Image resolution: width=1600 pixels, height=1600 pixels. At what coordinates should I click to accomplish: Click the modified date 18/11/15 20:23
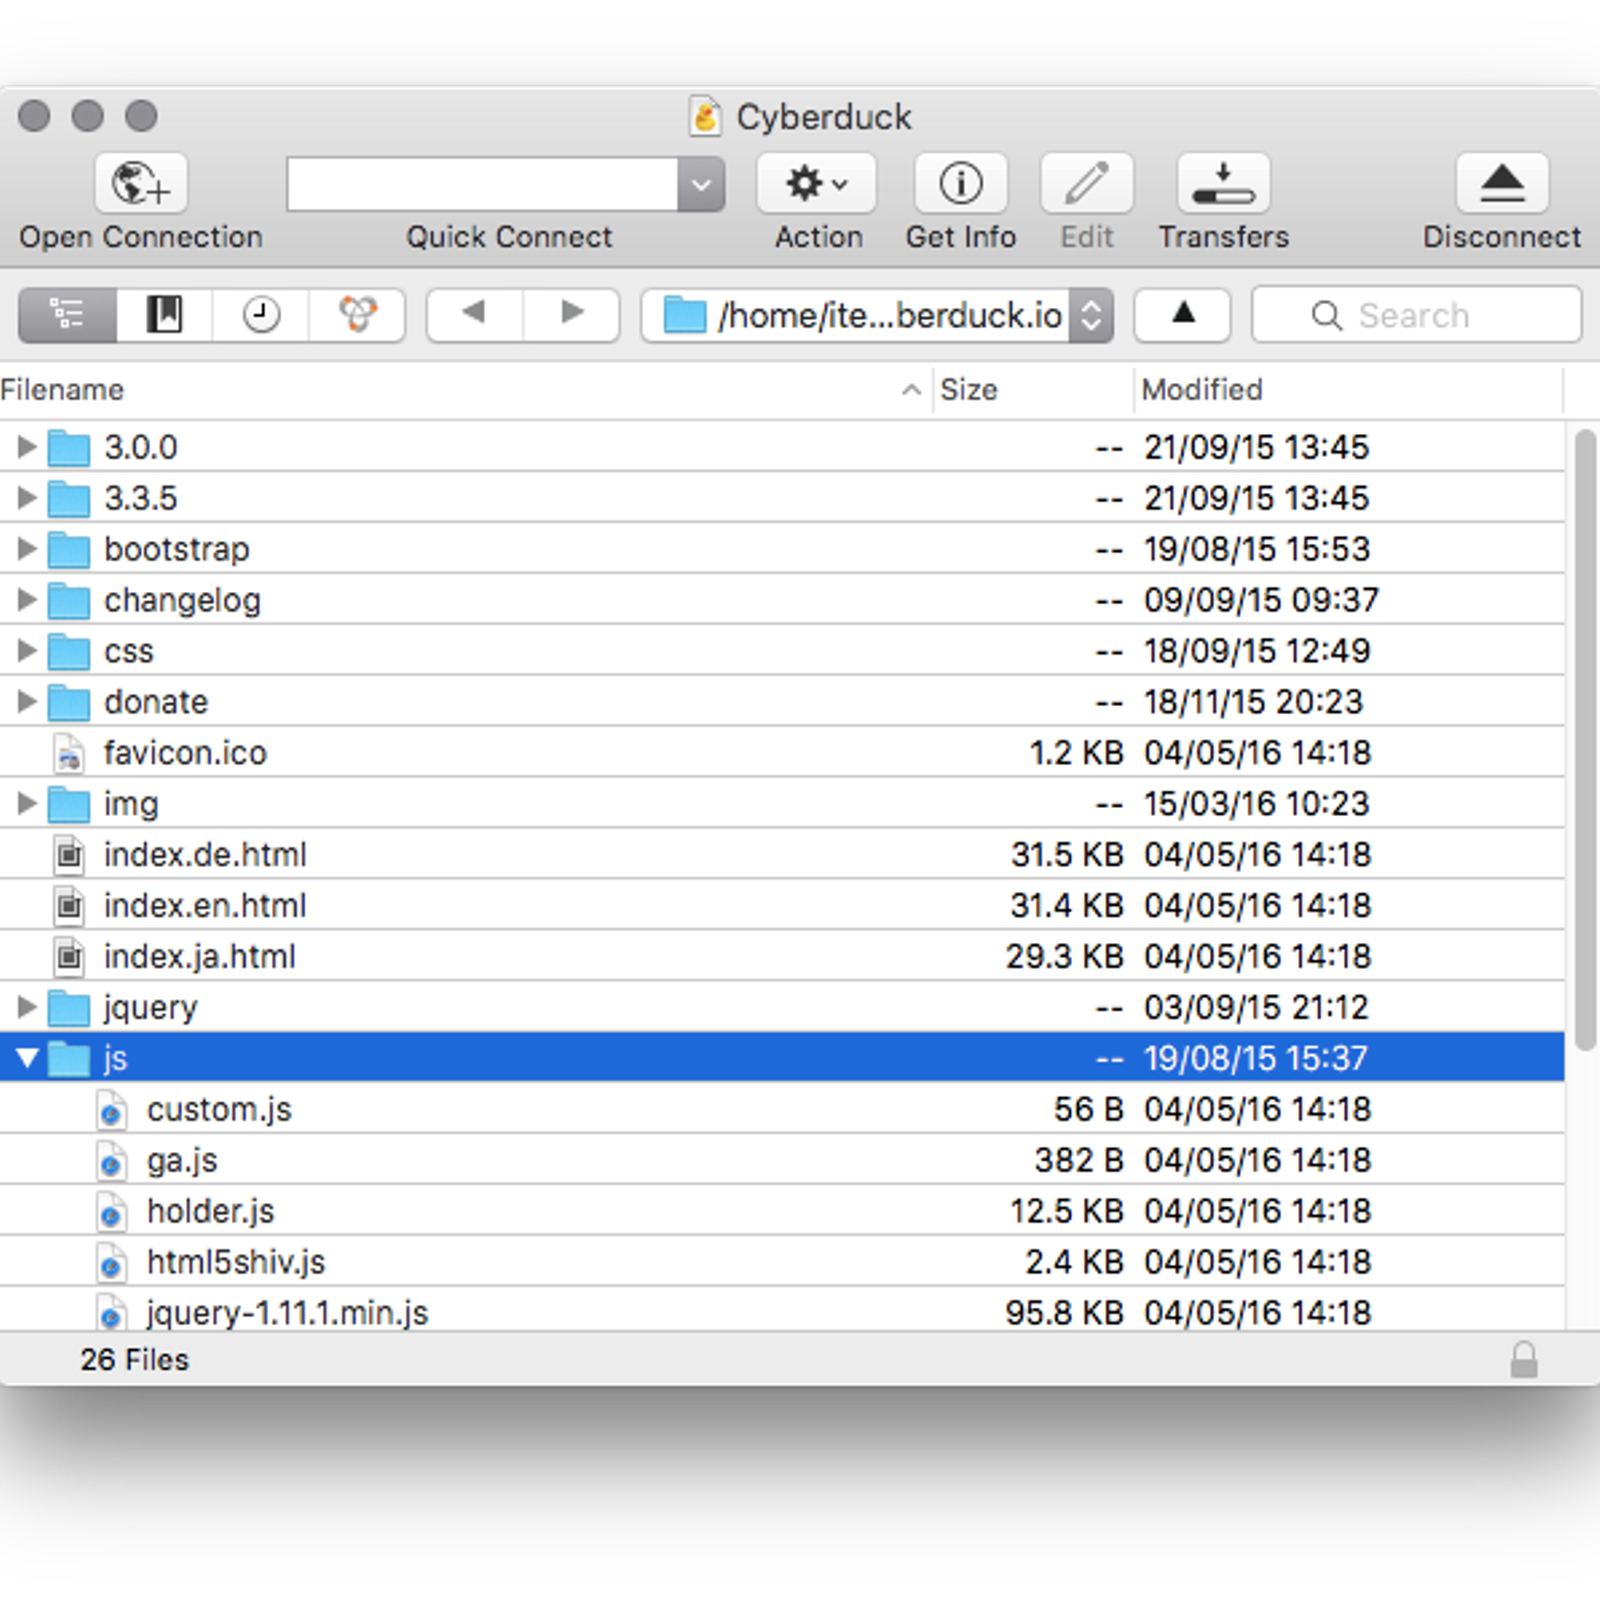[1253, 702]
